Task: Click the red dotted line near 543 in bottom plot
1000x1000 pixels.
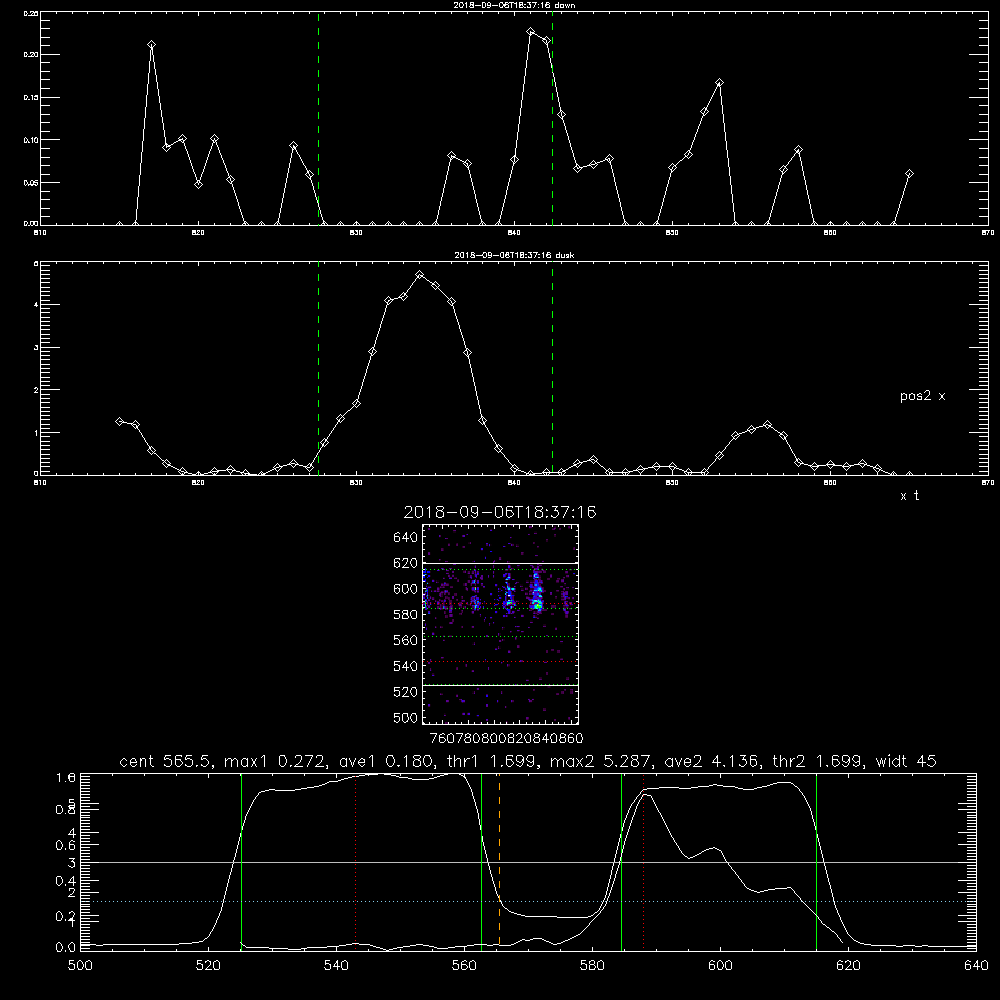Action: coord(355,861)
